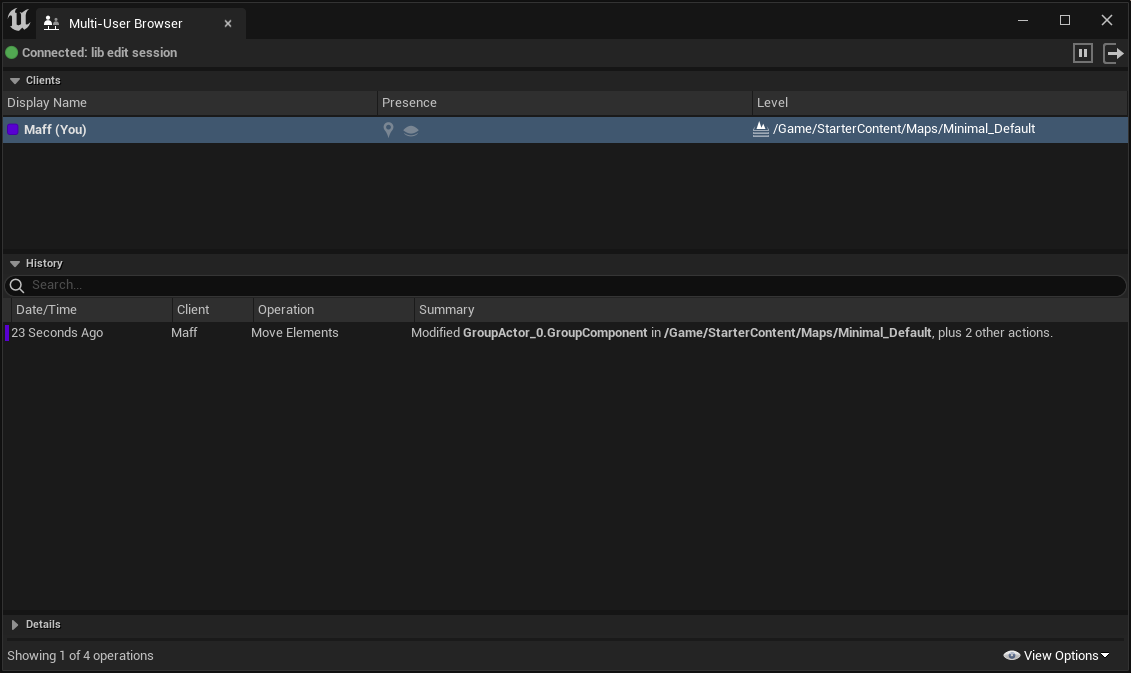
Task: Collapse the History section
Action: [14, 263]
